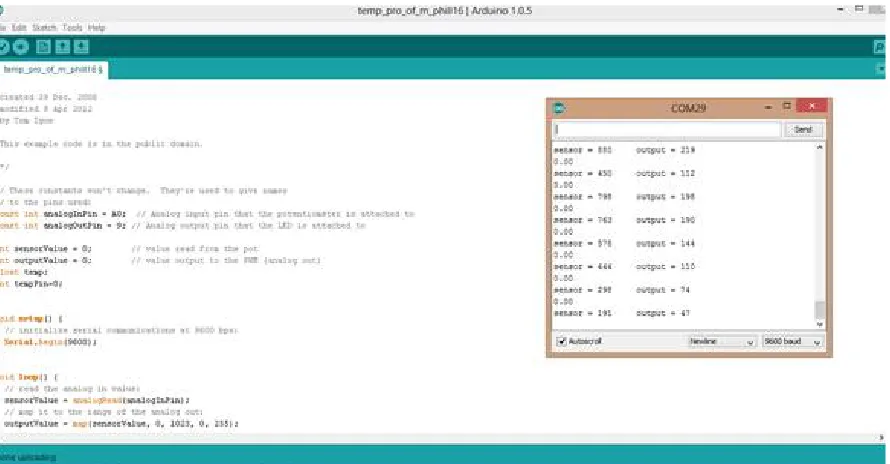Image resolution: width=890 pixels, height=464 pixels.
Task: Minimize the COM29 serial monitor window
Action: coord(768,106)
